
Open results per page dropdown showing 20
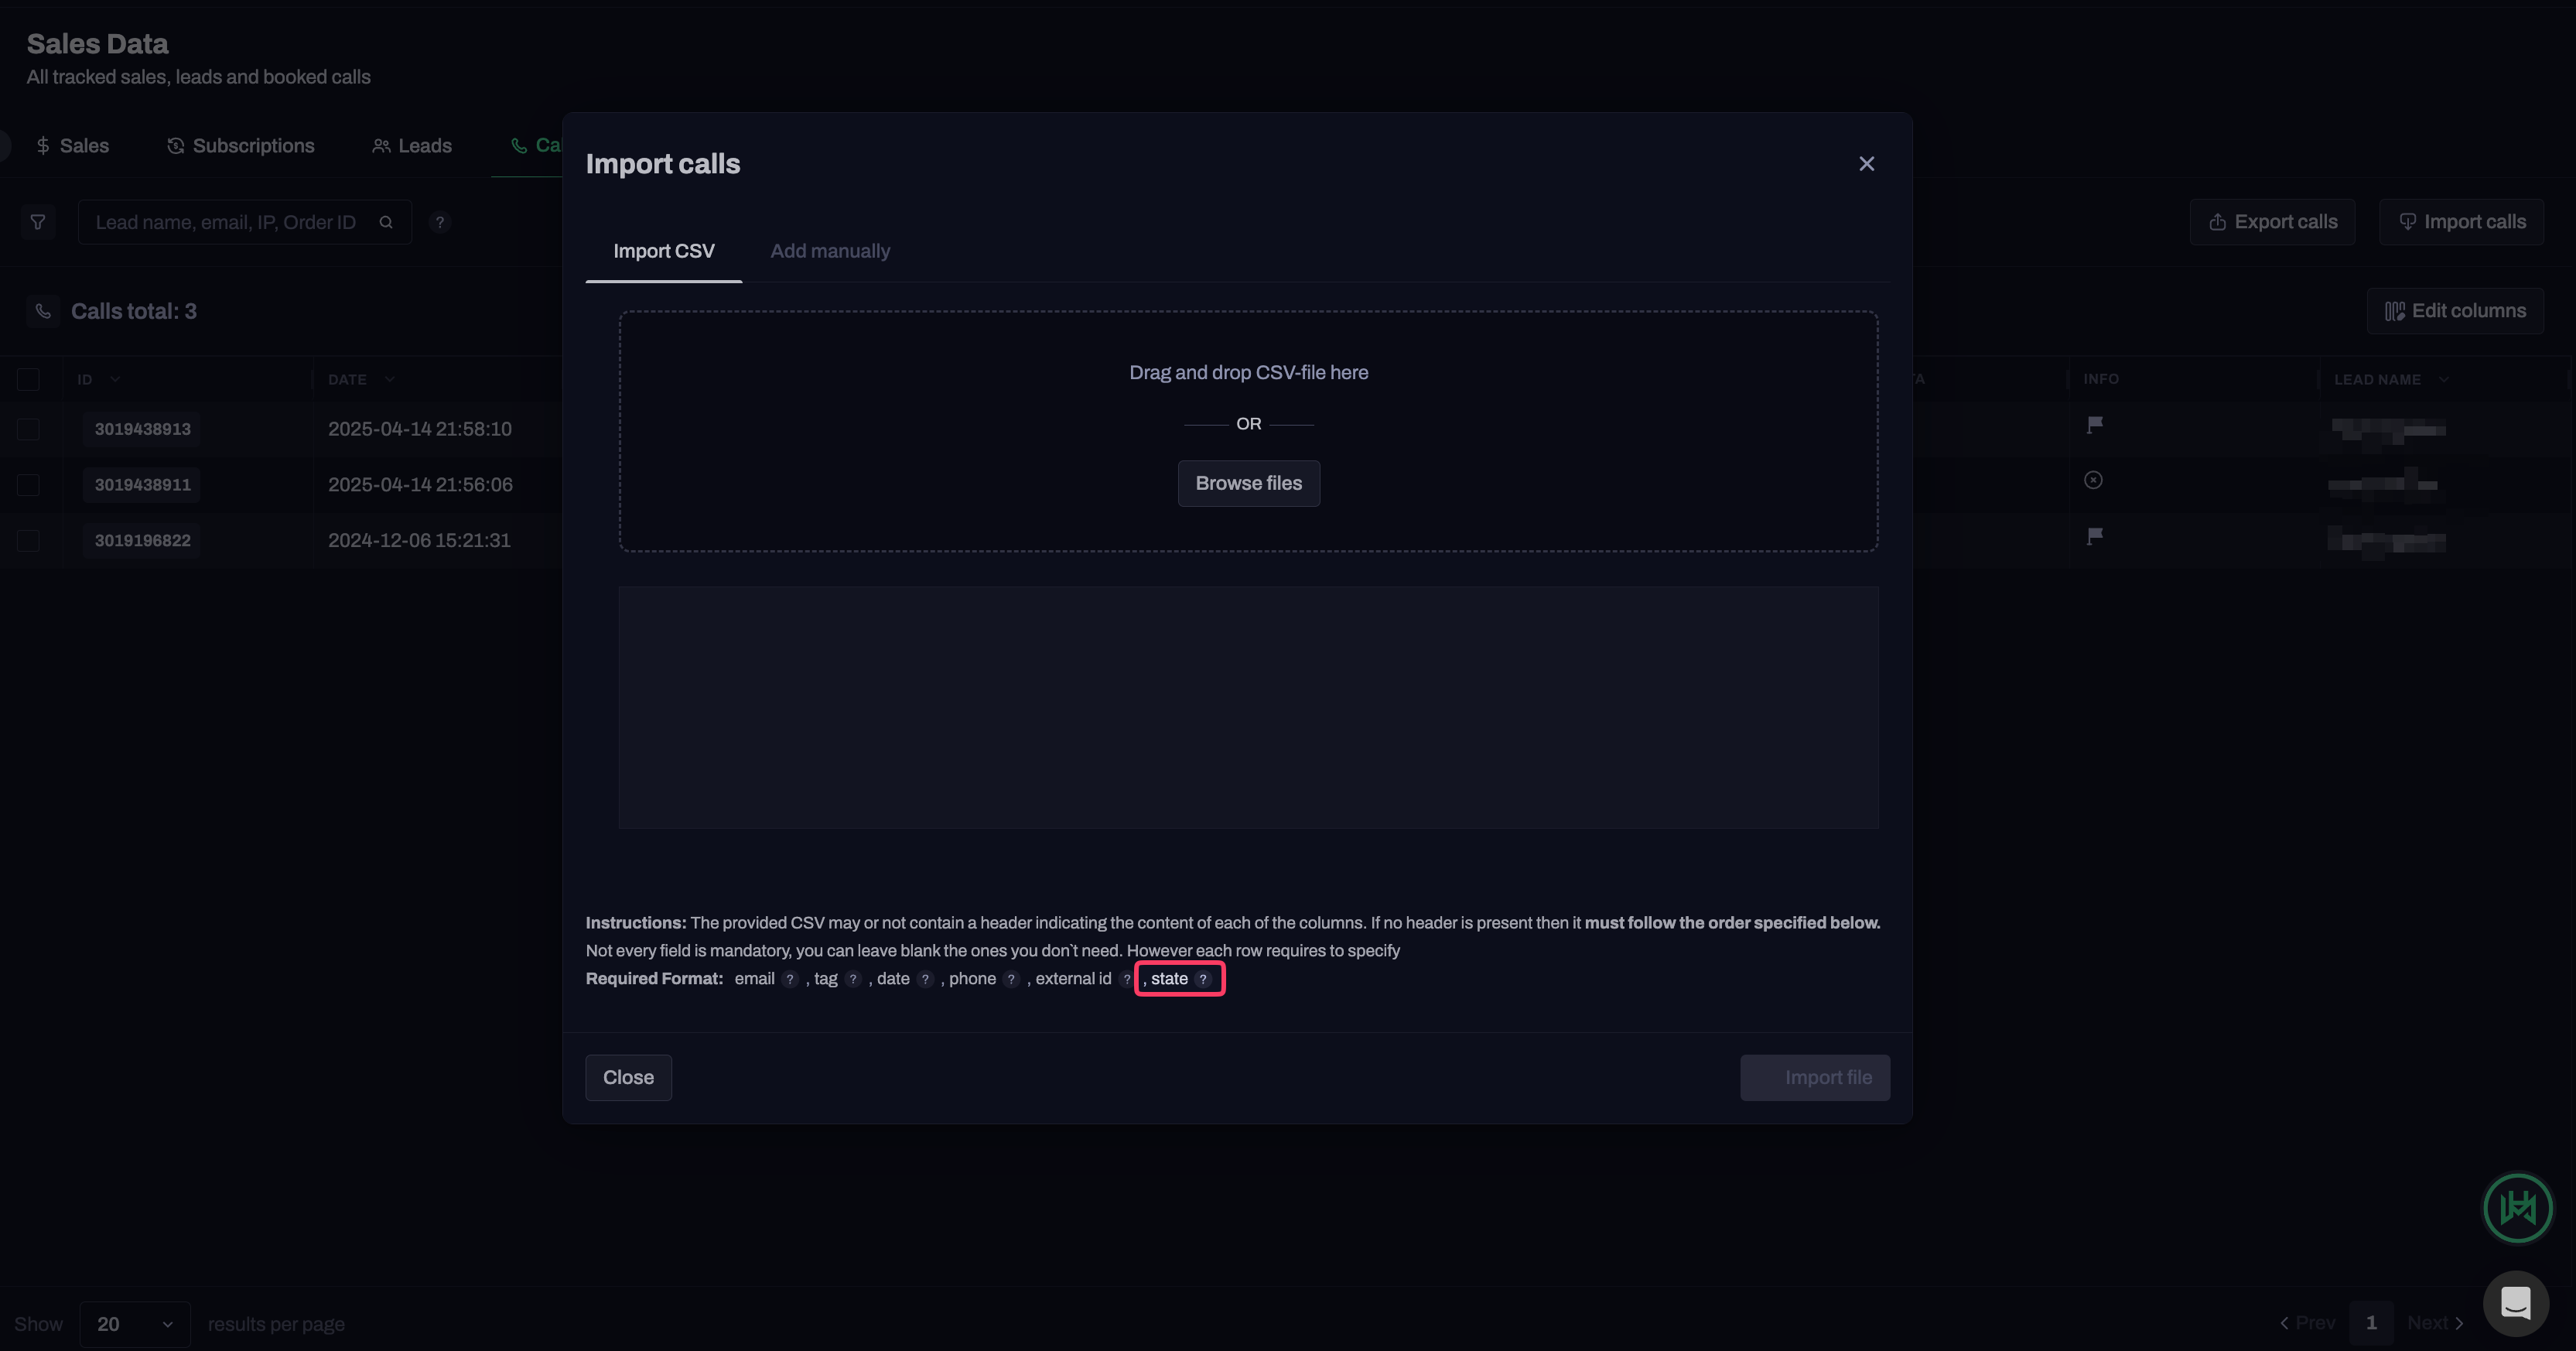(x=135, y=1324)
